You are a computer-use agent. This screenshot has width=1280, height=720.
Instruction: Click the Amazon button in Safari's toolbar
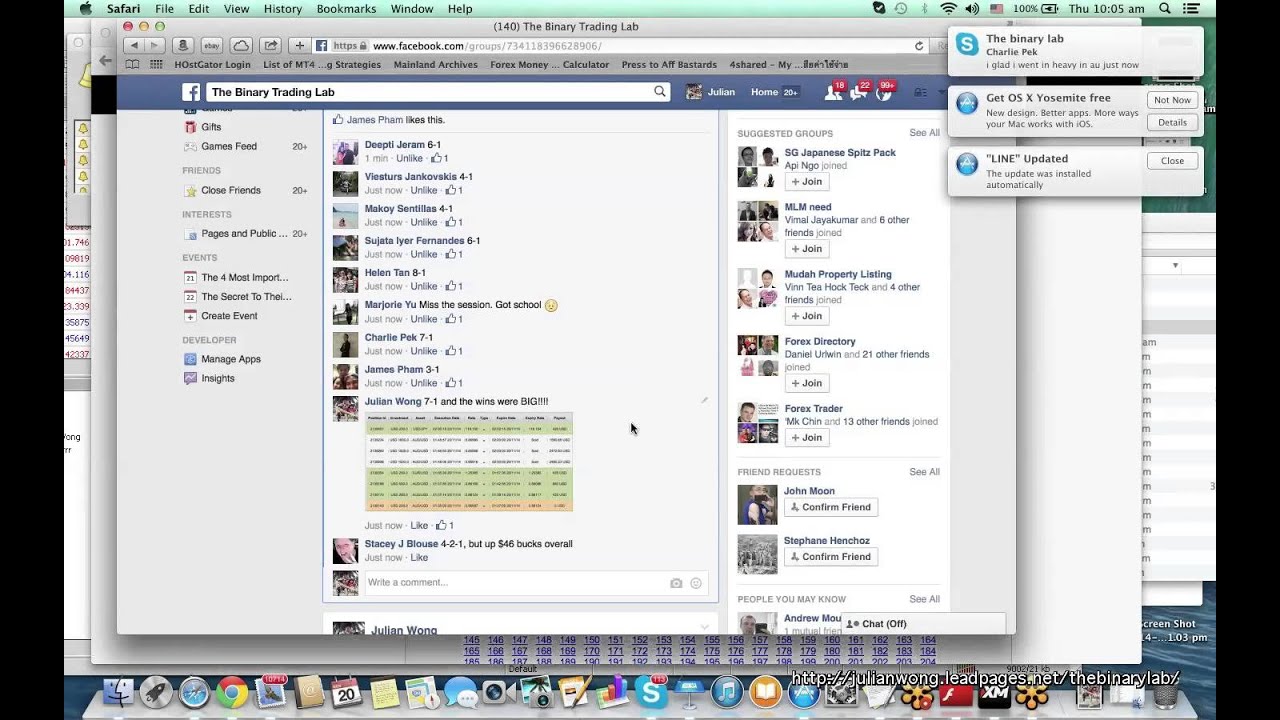[183, 46]
